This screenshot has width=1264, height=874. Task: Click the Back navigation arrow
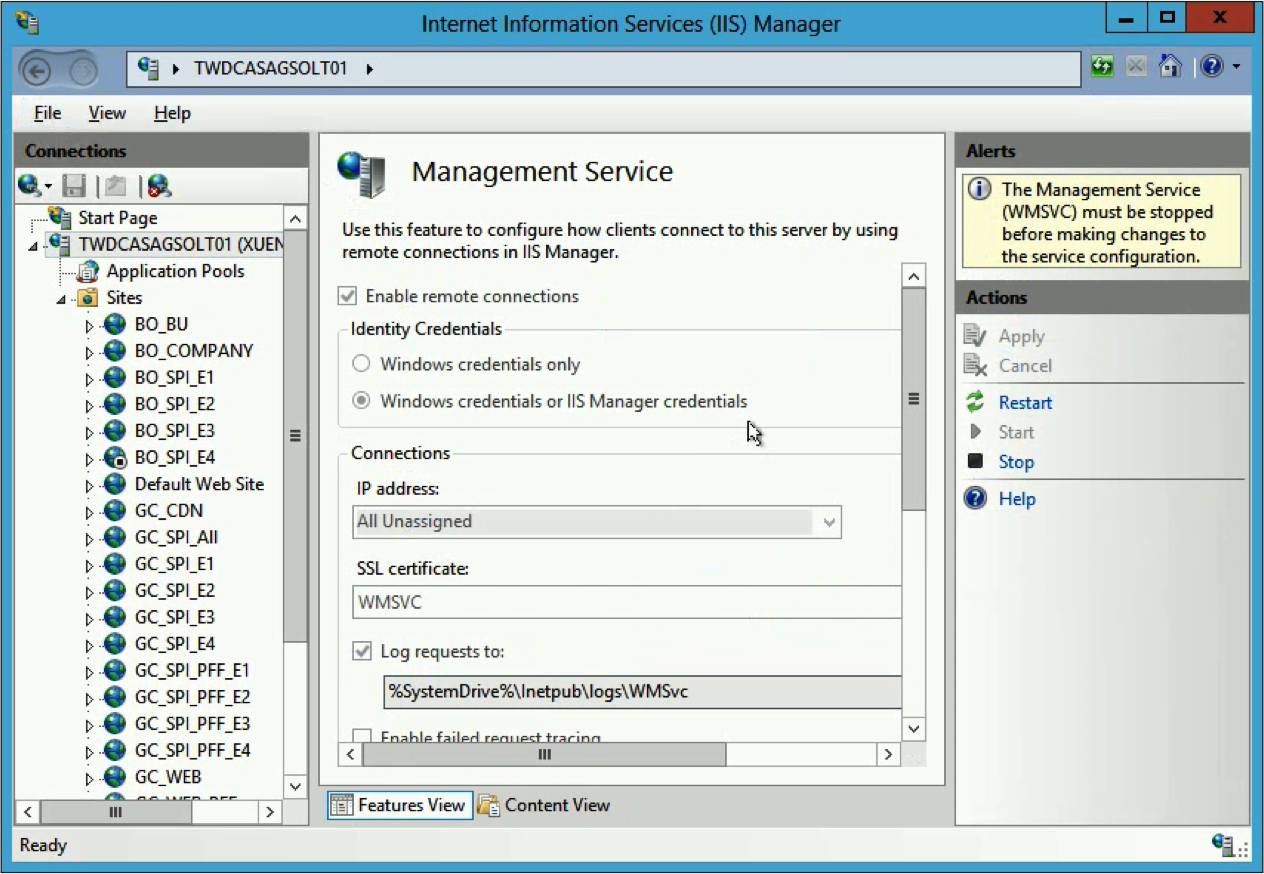(x=39, y=71)
